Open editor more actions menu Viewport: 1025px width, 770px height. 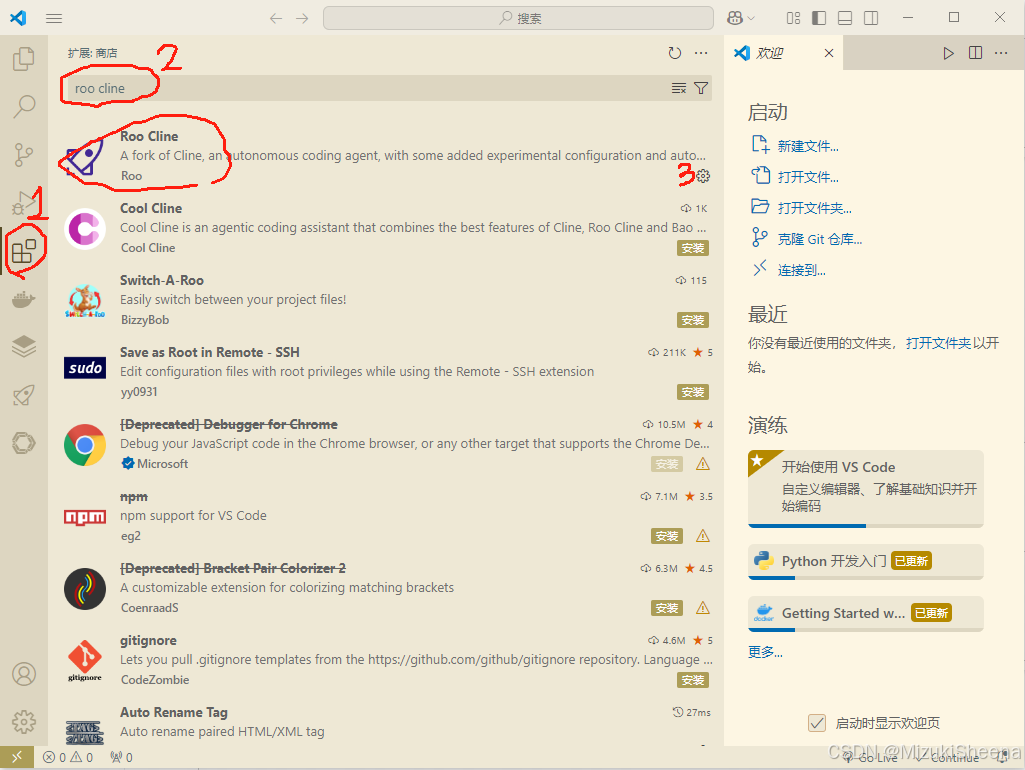1001,53
